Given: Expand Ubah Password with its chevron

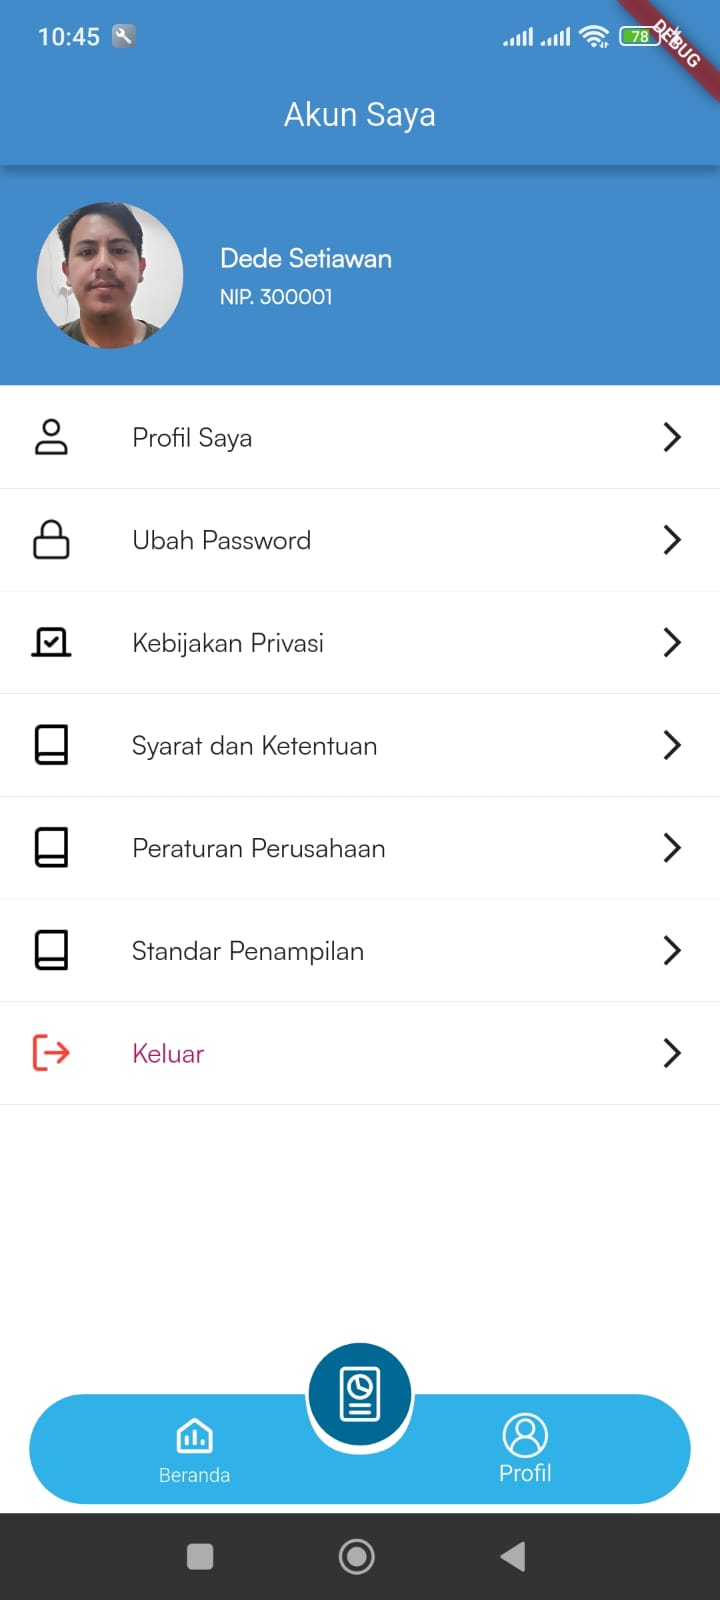Looking at the screenshot, I should pos(672,540).
